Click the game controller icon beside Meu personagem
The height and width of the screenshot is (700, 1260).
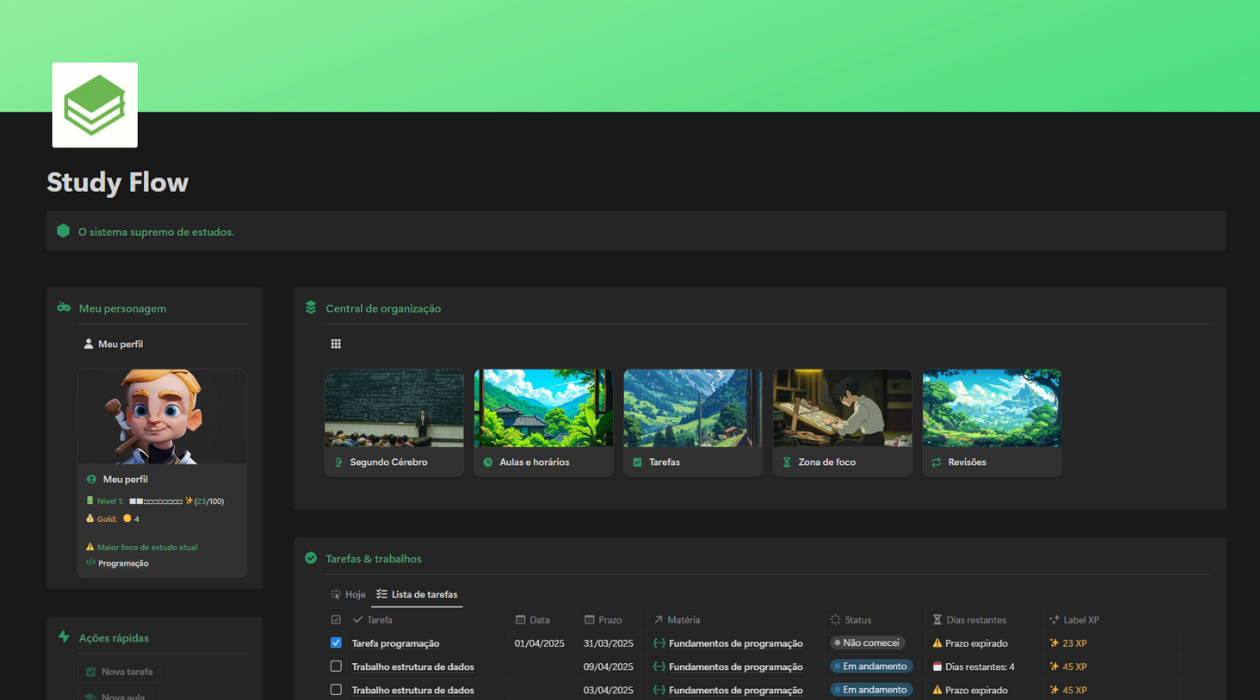[x=64, y=308]
